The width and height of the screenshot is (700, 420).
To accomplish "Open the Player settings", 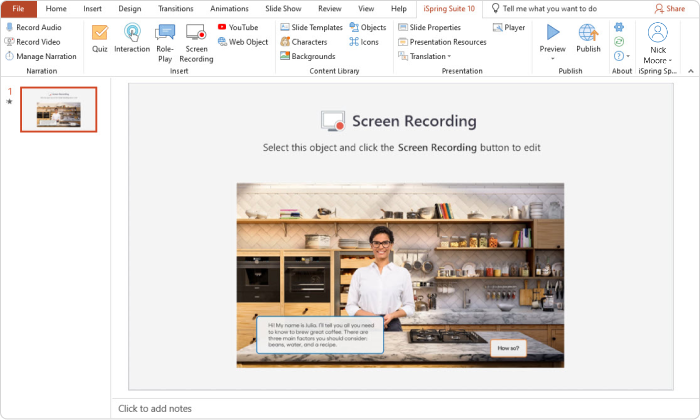I will pos(509,27).
